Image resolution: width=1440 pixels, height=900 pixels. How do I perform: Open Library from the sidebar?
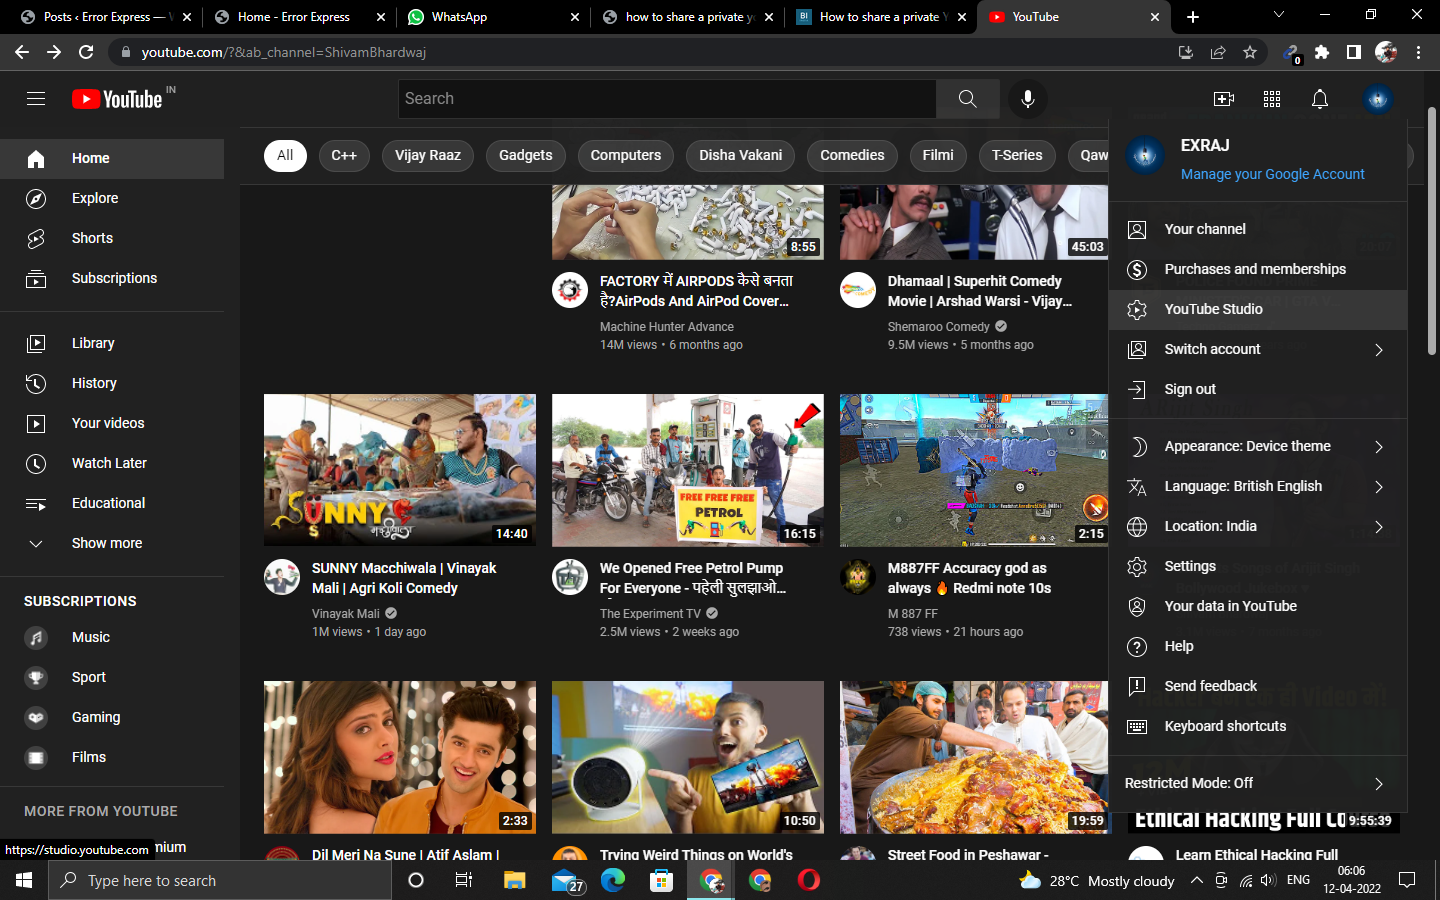93,343
